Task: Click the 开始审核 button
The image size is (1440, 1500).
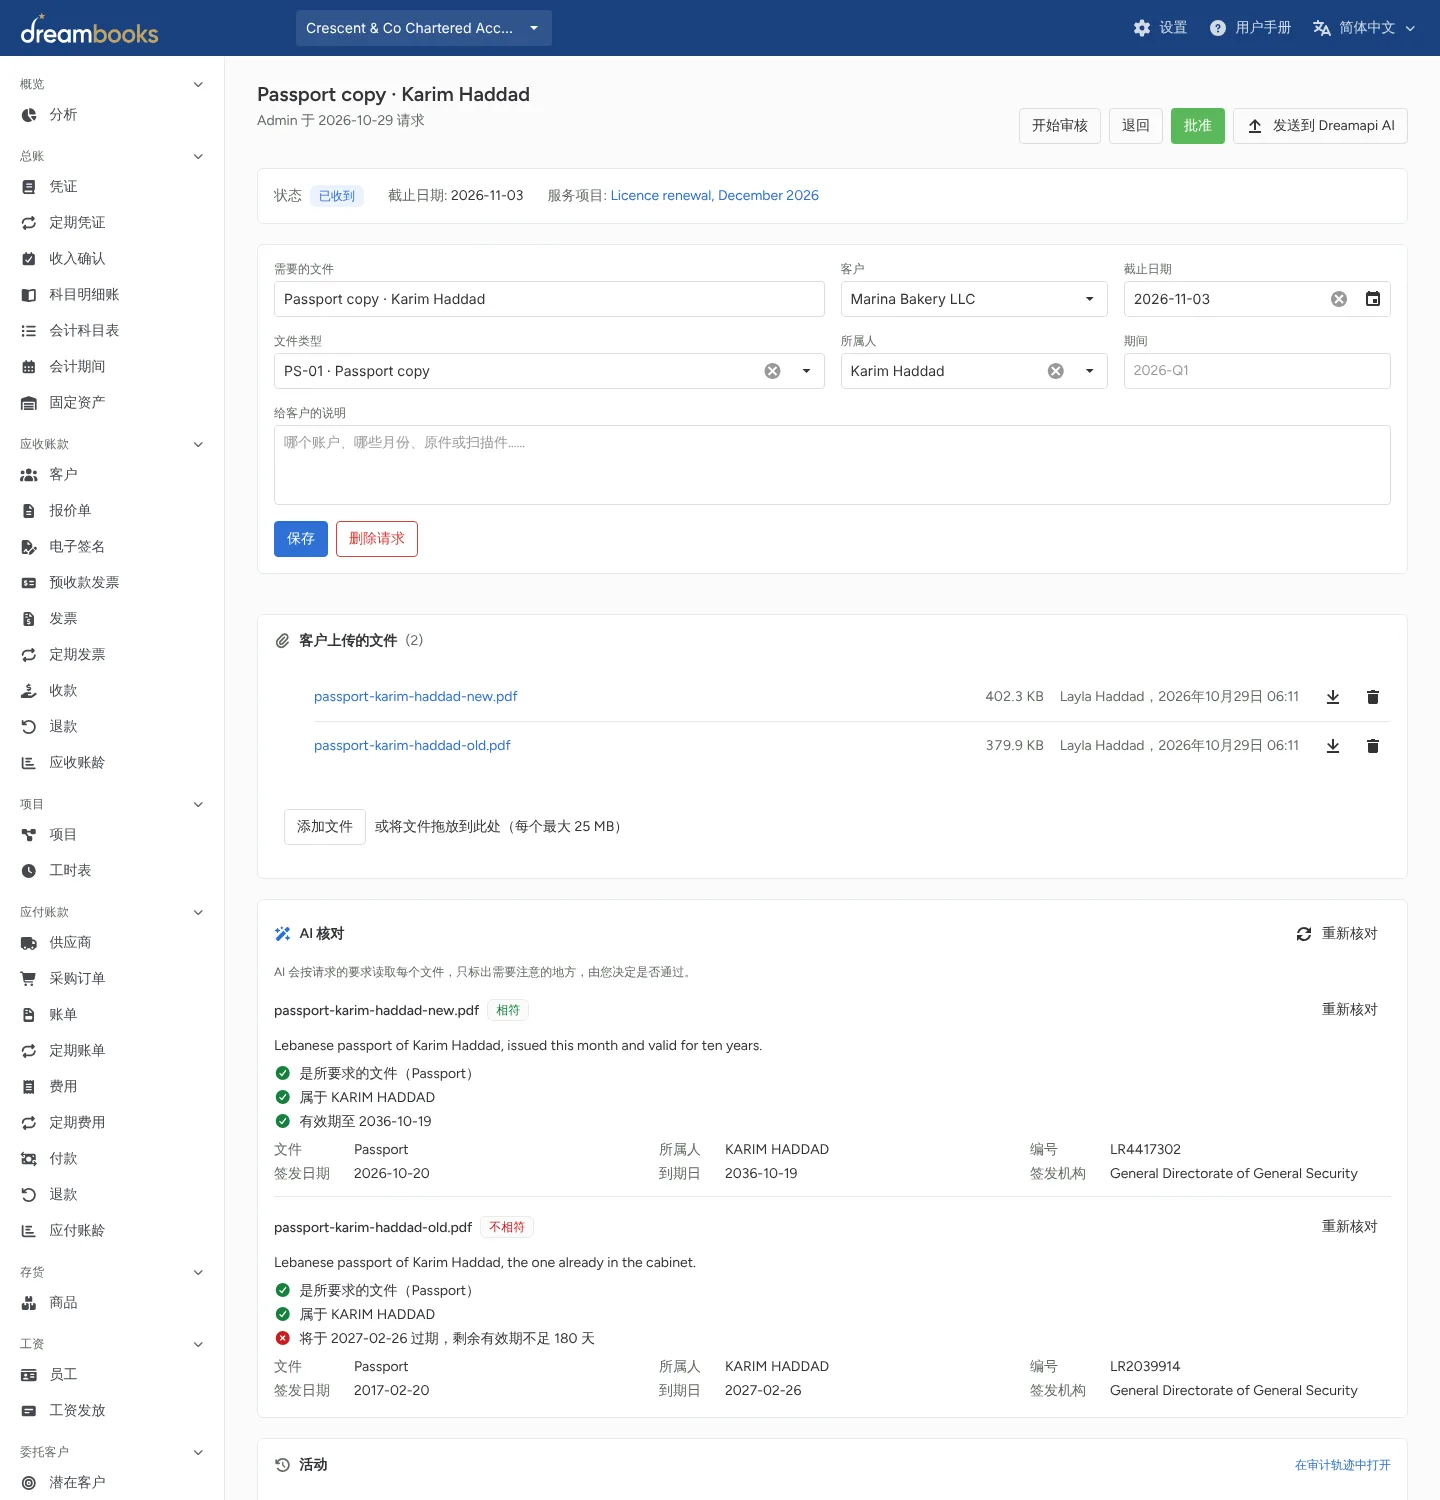Action: [x=1060, y=126]
